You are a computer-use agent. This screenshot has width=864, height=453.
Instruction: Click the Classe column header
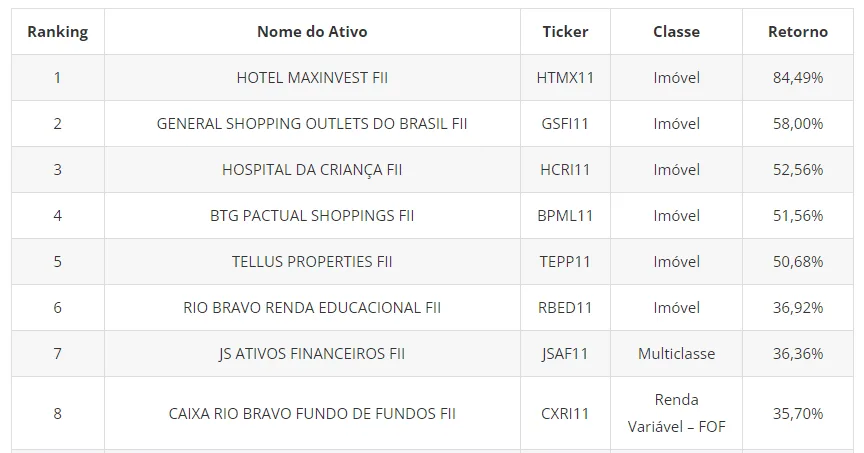coord(677,32)
